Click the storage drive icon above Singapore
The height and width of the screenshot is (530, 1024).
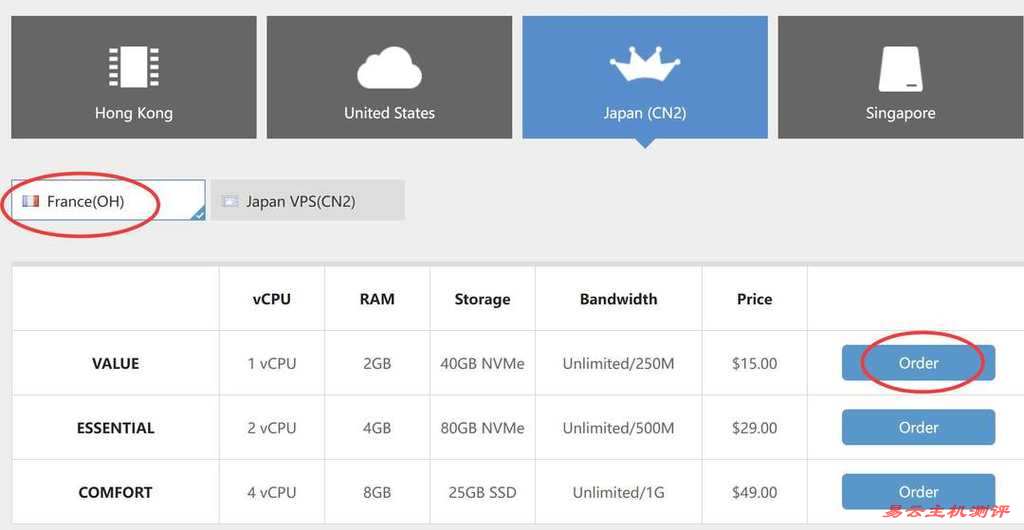[x=901, y=69]
